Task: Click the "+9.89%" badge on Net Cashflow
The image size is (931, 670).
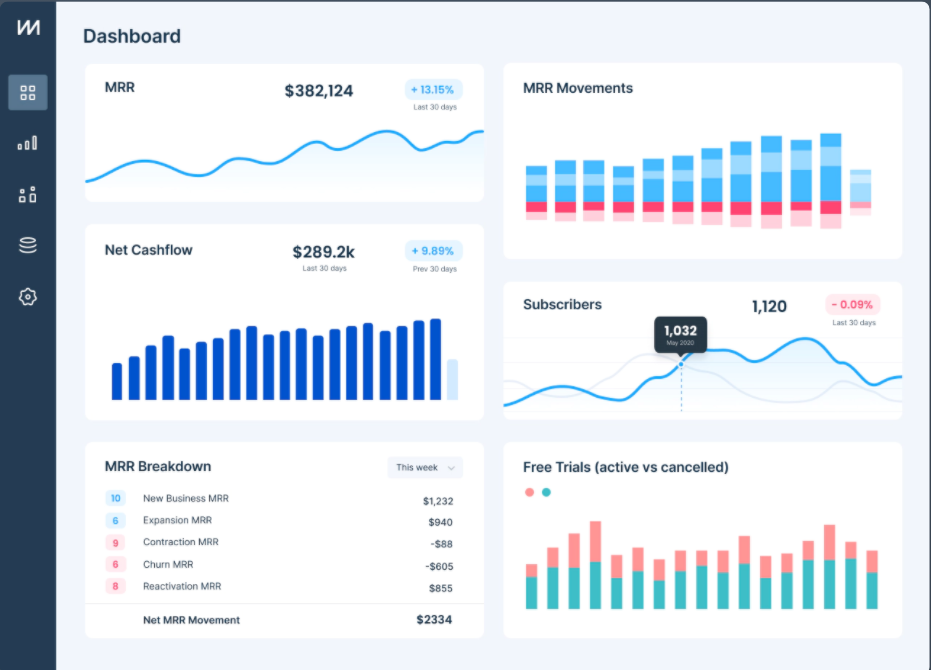Action: pos(433,250)
